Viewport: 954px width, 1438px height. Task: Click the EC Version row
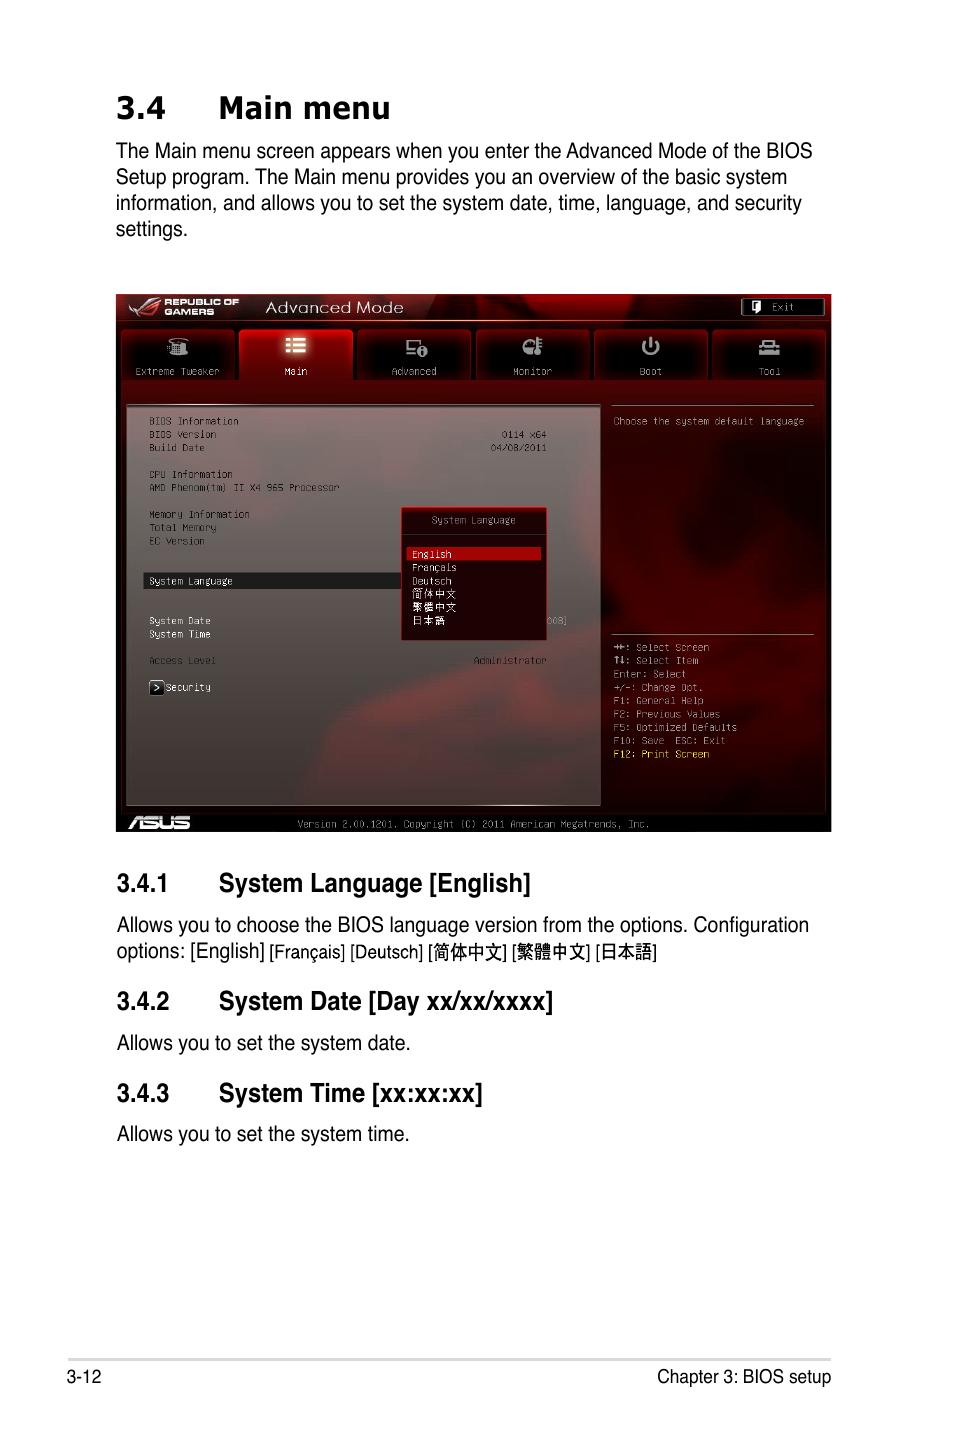tap(177, 541)
